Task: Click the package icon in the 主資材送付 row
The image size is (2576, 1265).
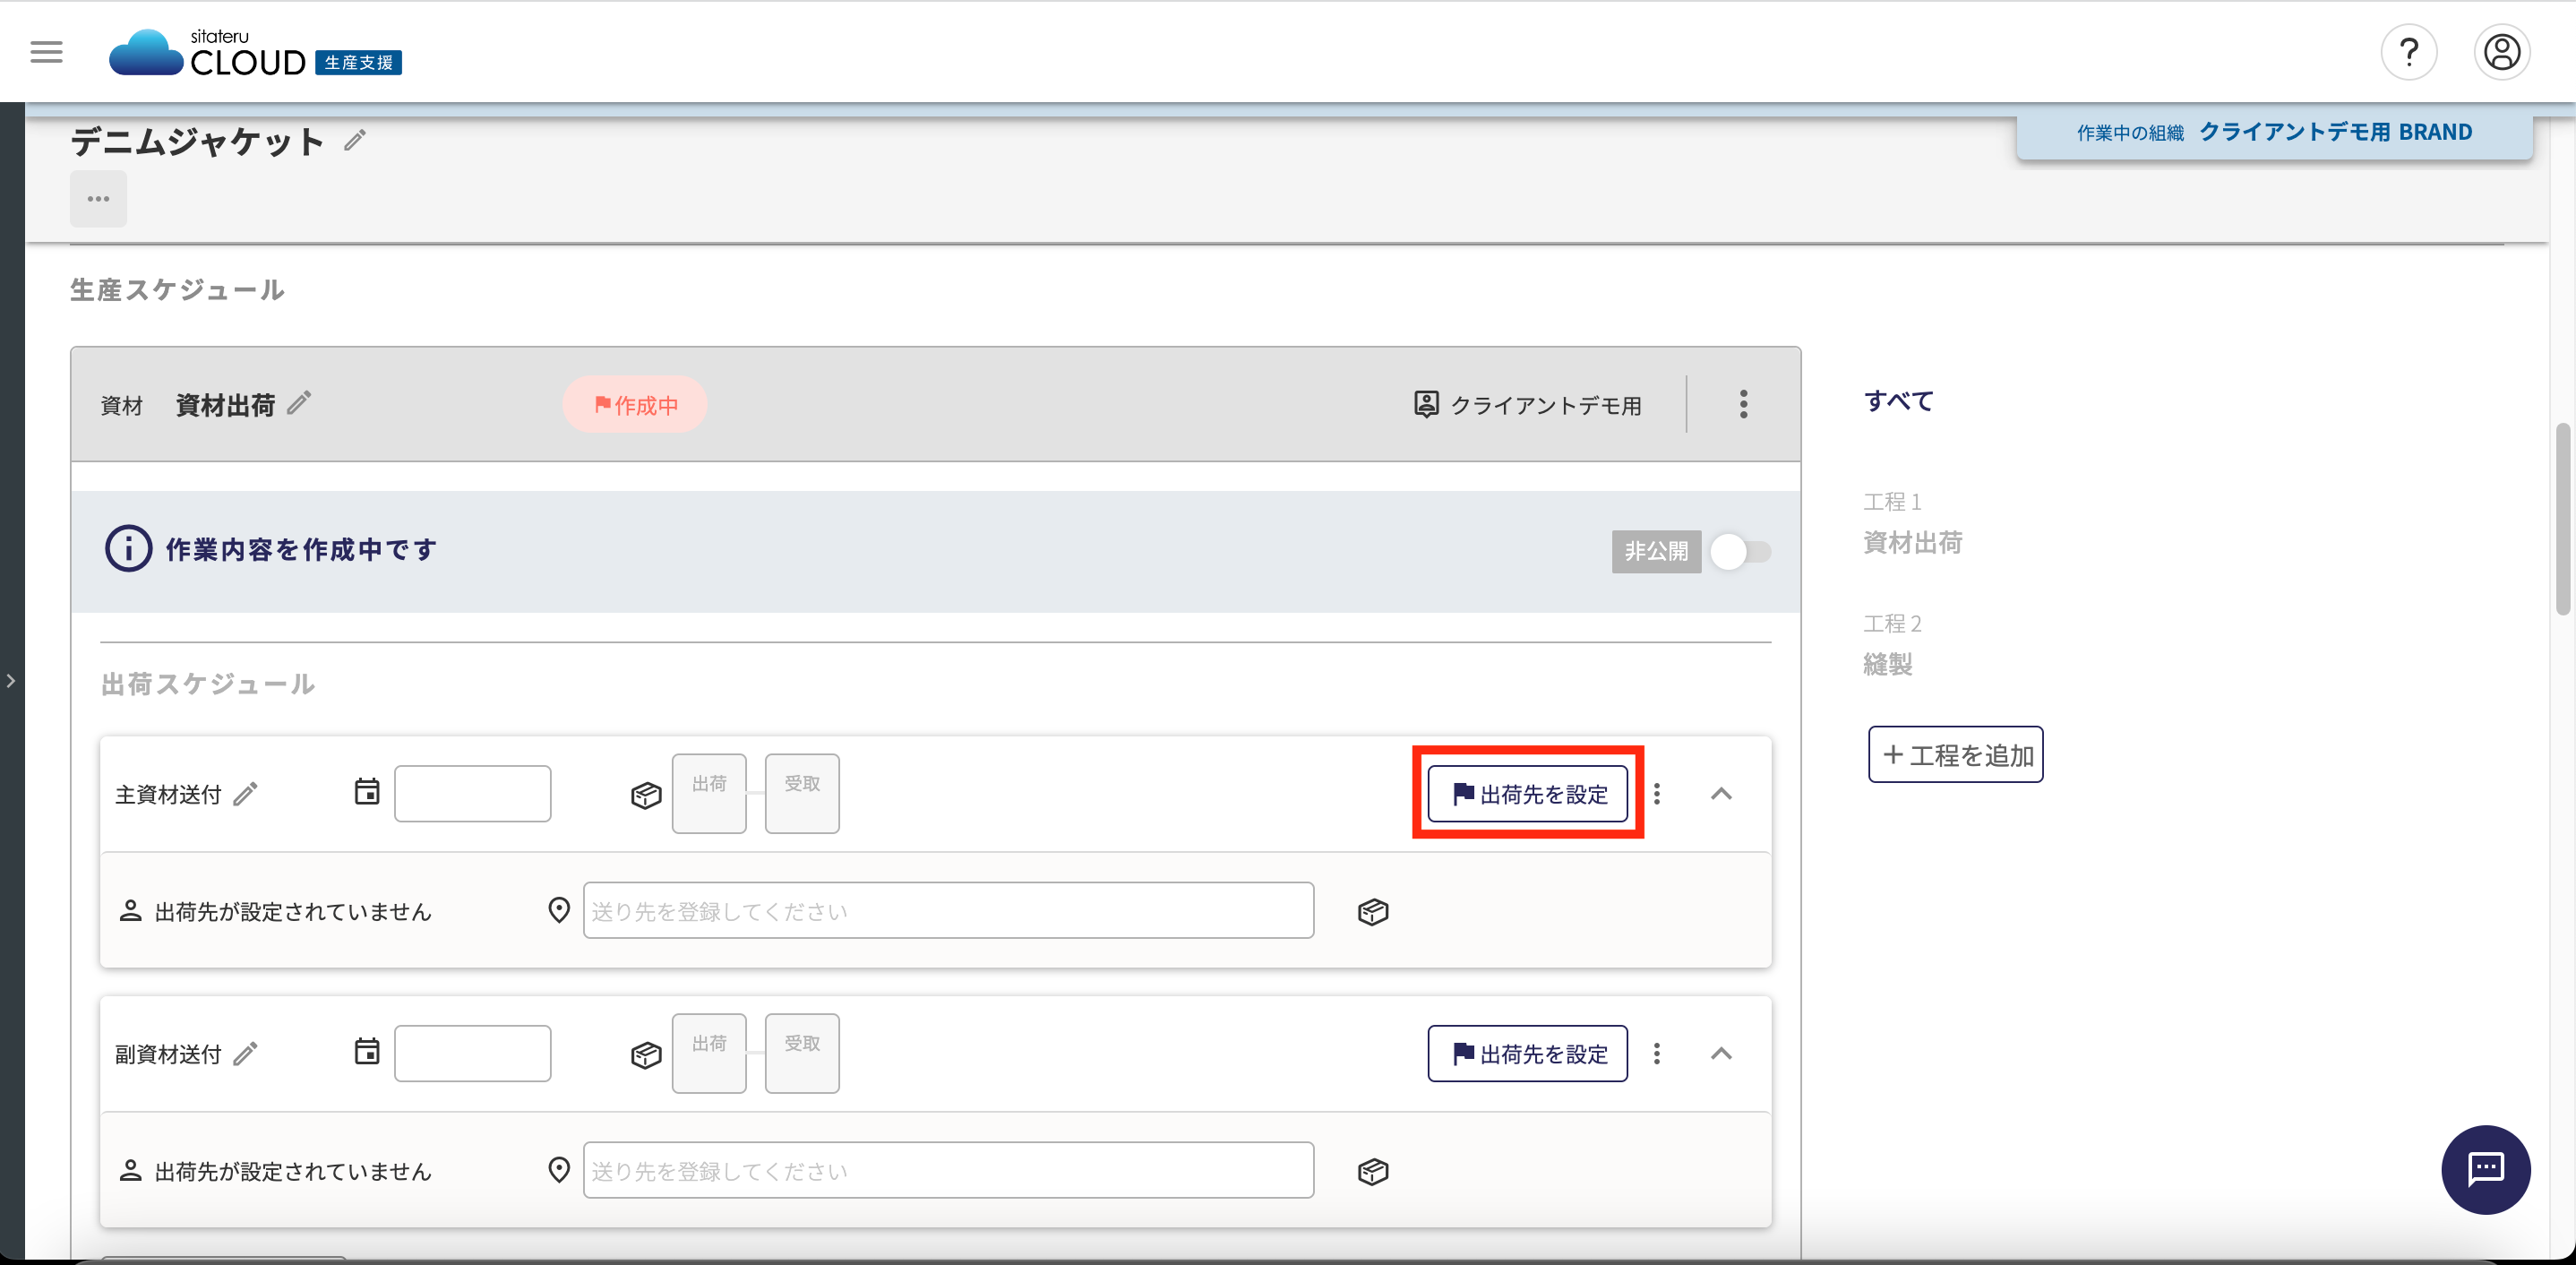Action: (646, 796)
